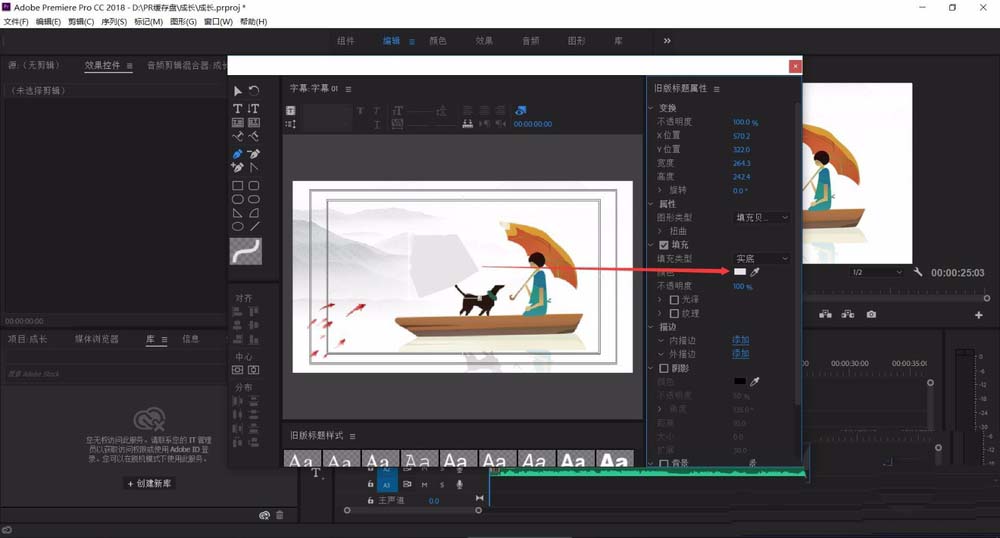This screenshot has width=1000, height=538.
Task: Select the Rectangle shape tool
Action: (237, 185)
